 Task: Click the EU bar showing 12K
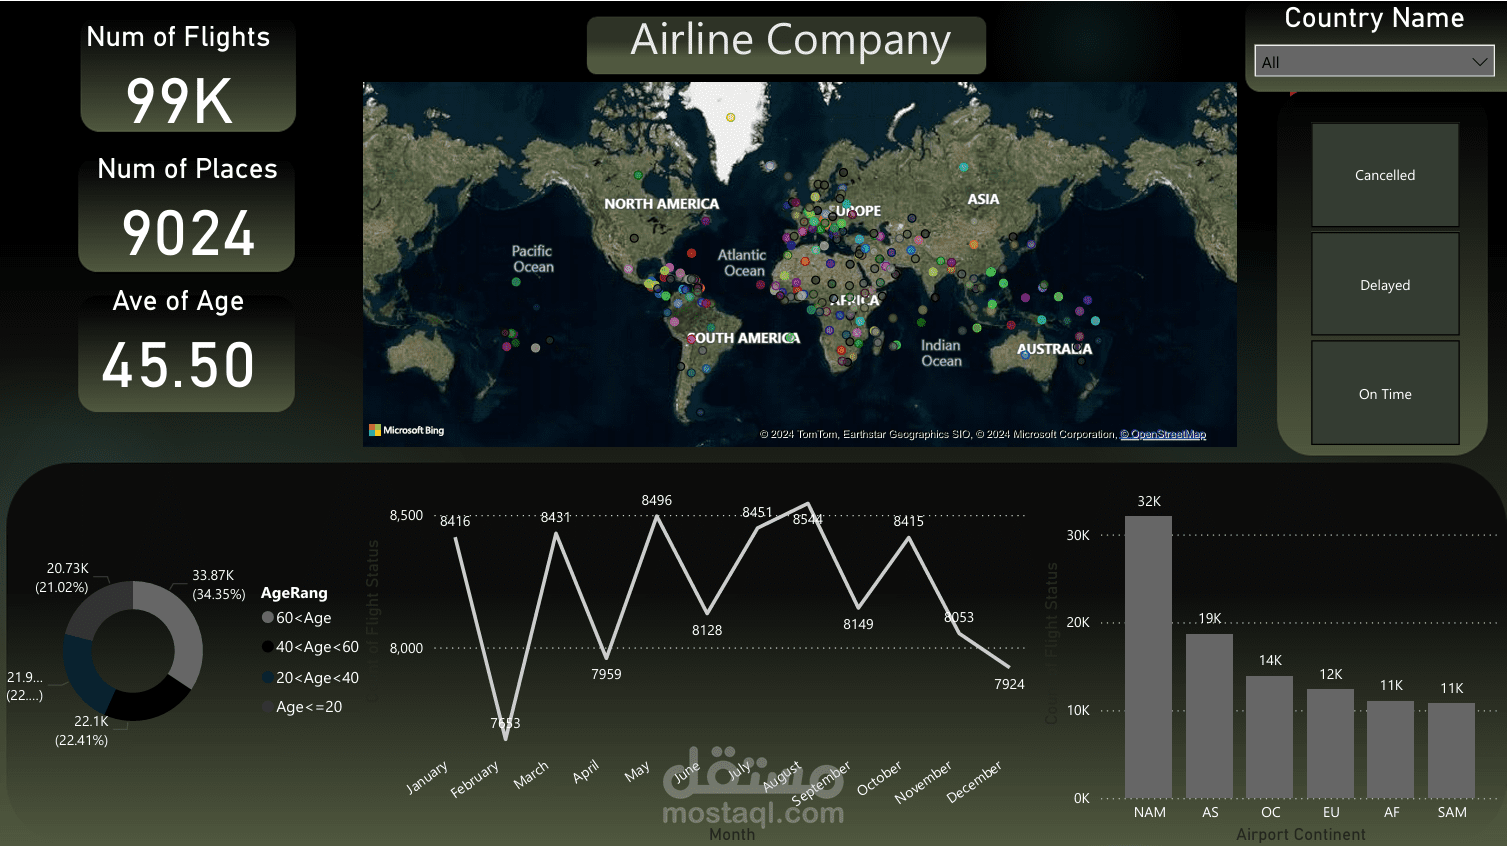[1331, 744]
